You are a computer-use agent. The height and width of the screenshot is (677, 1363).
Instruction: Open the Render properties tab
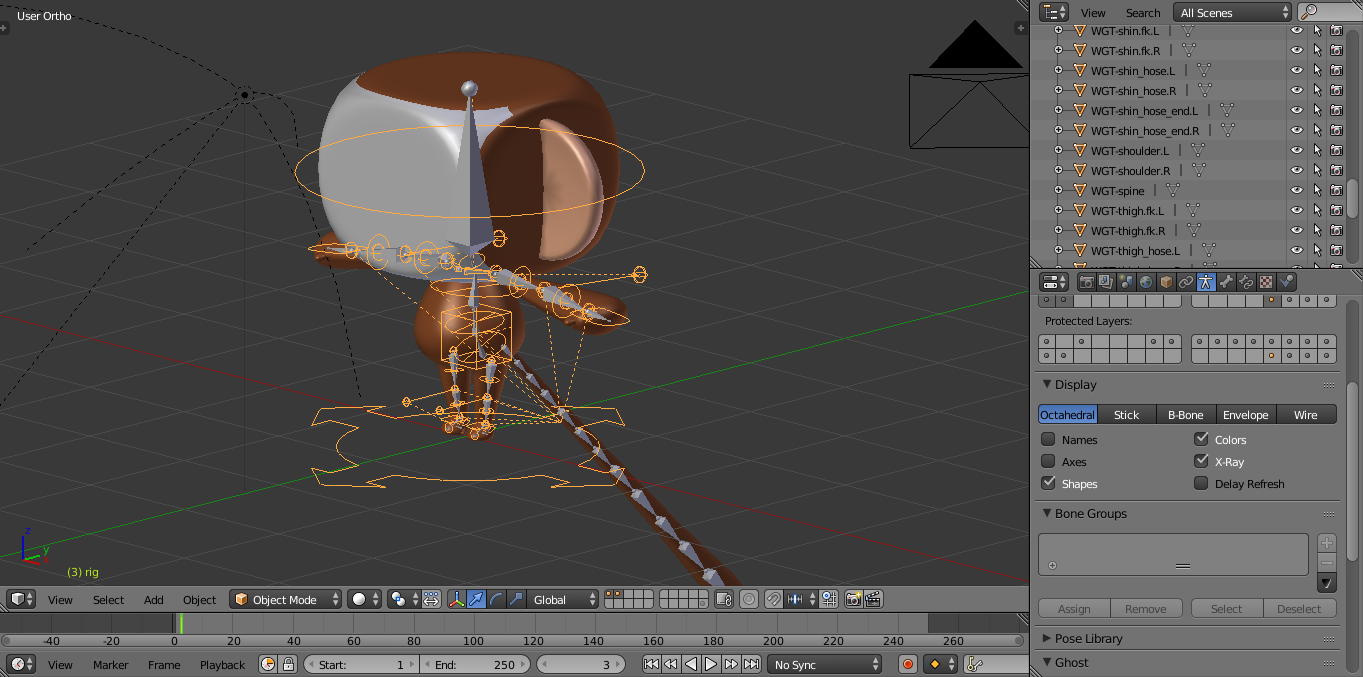coord(1087,281)
